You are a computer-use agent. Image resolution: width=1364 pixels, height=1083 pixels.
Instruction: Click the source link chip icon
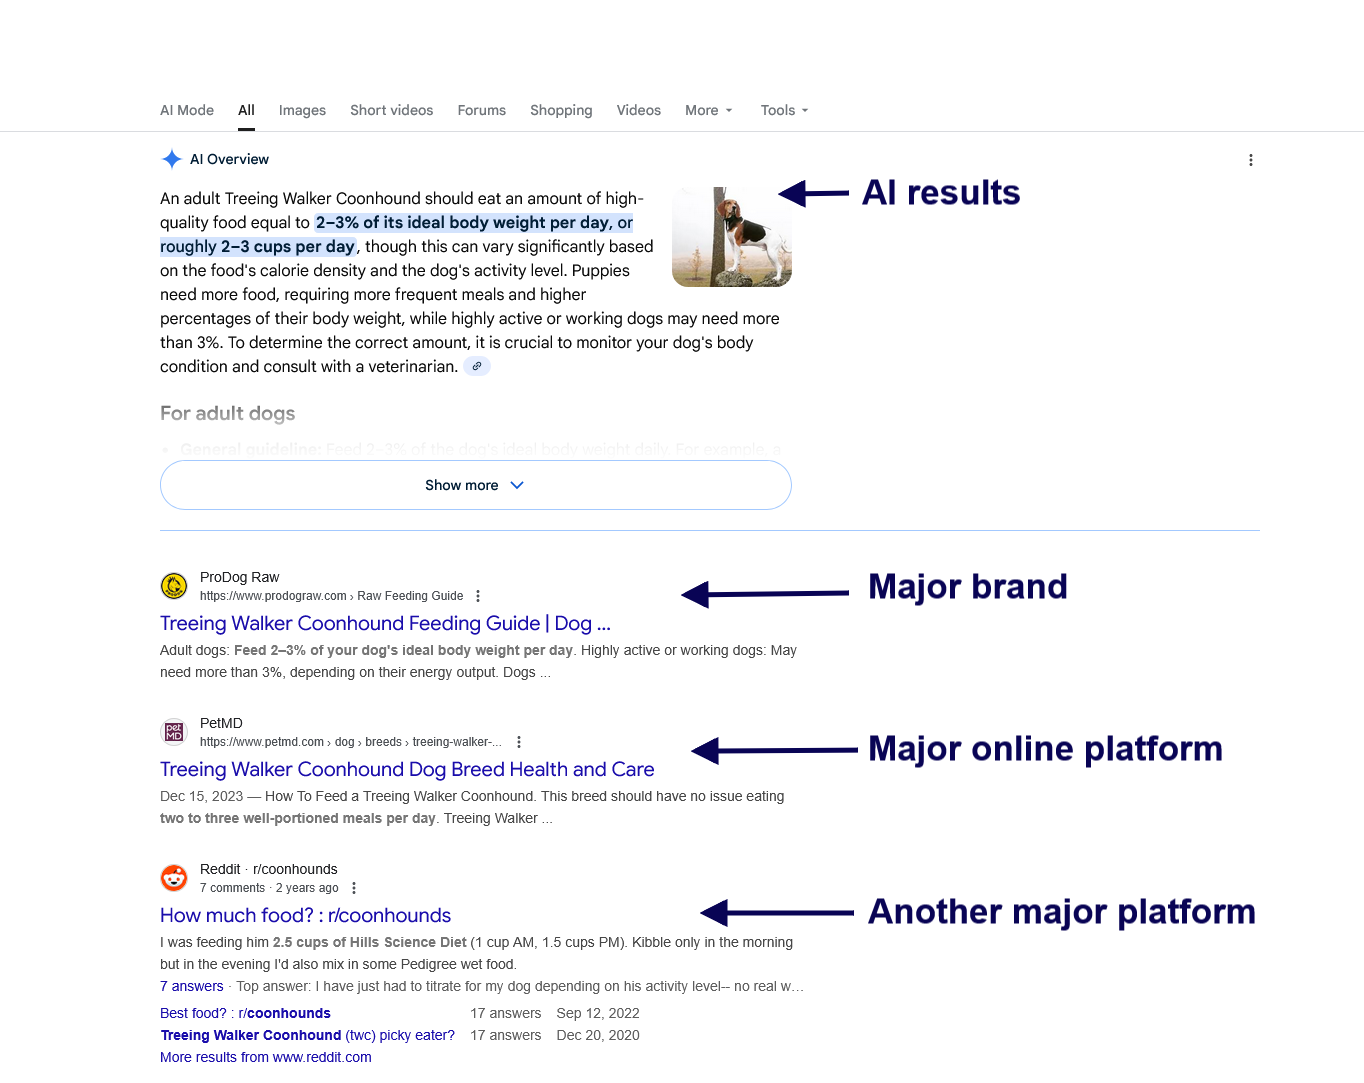coord(477,366)
